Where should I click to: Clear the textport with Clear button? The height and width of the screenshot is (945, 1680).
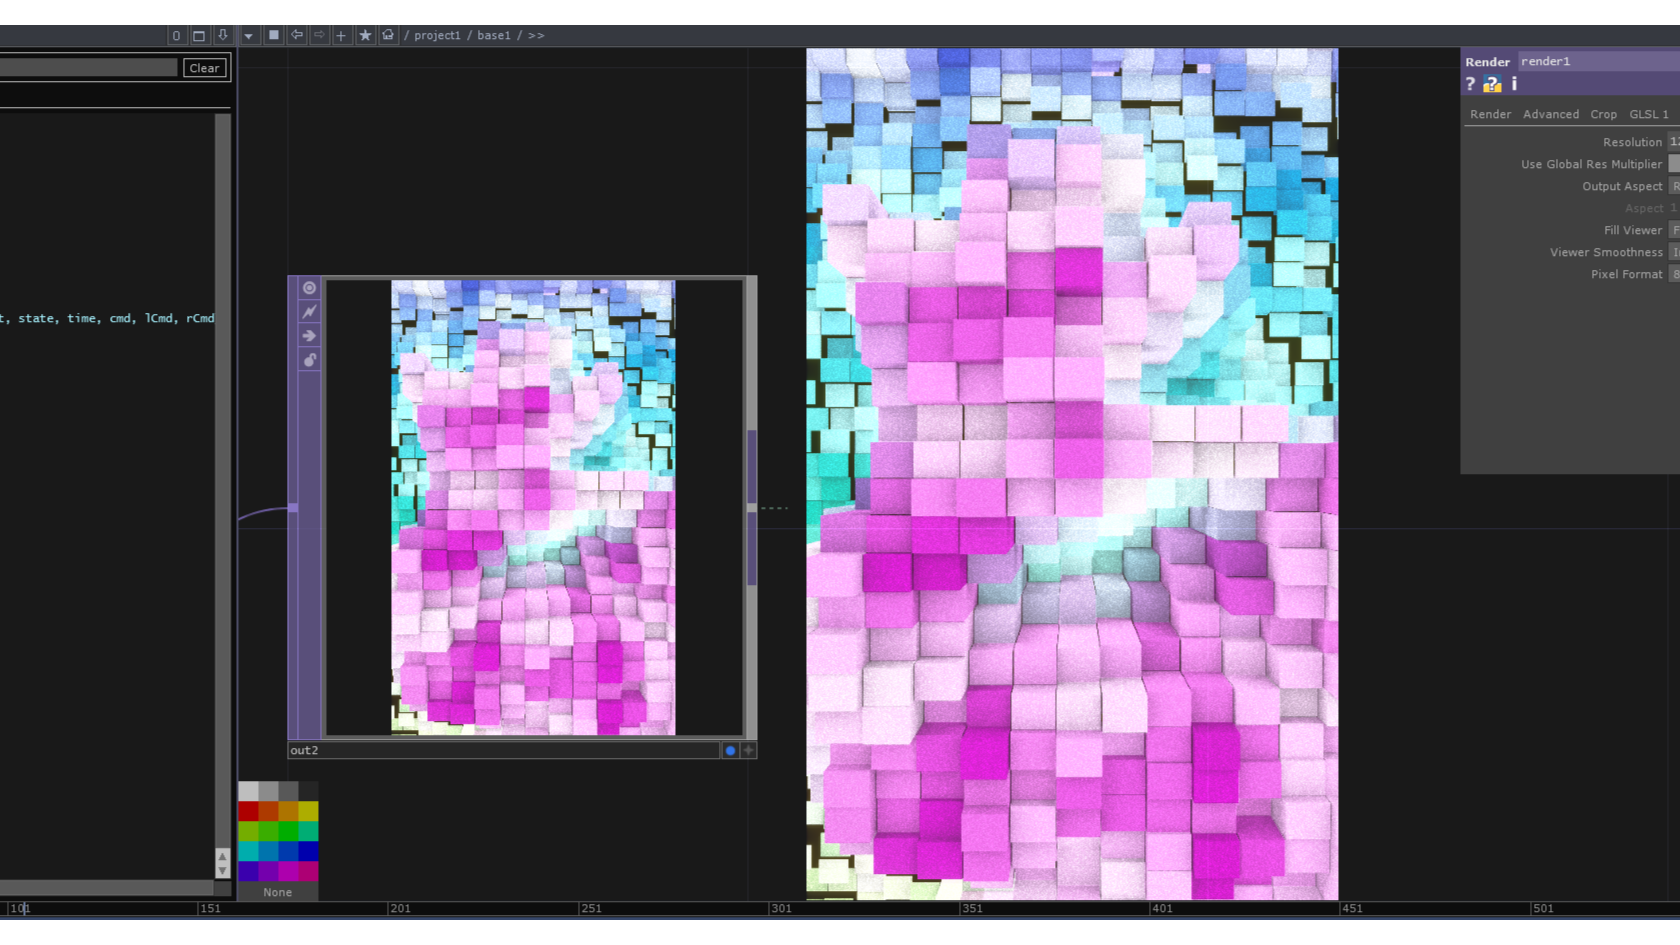click(205, 68)
